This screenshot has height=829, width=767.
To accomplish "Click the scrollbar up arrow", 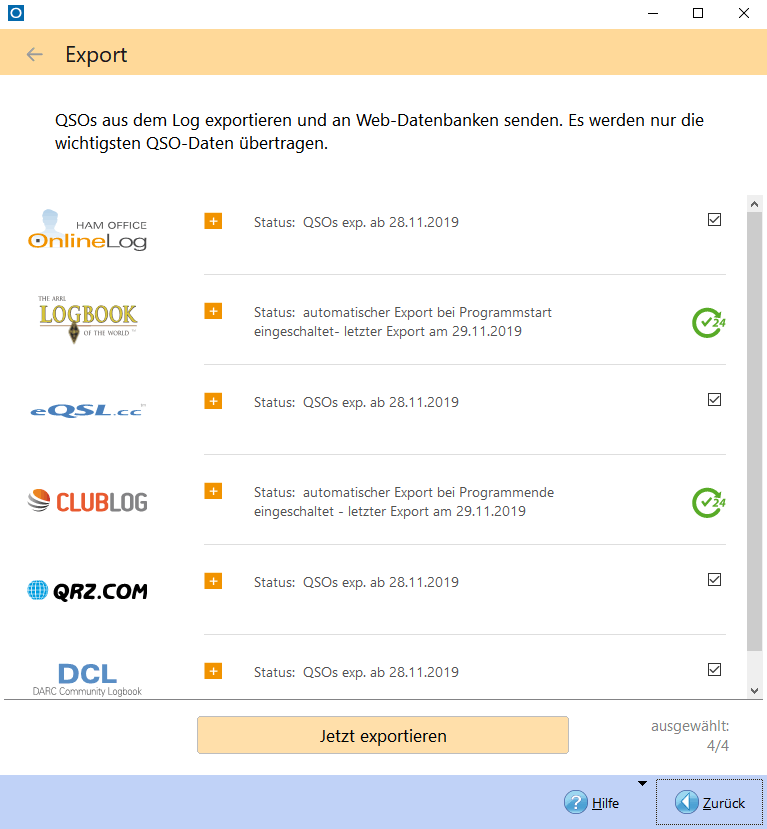I will (754, 204).
